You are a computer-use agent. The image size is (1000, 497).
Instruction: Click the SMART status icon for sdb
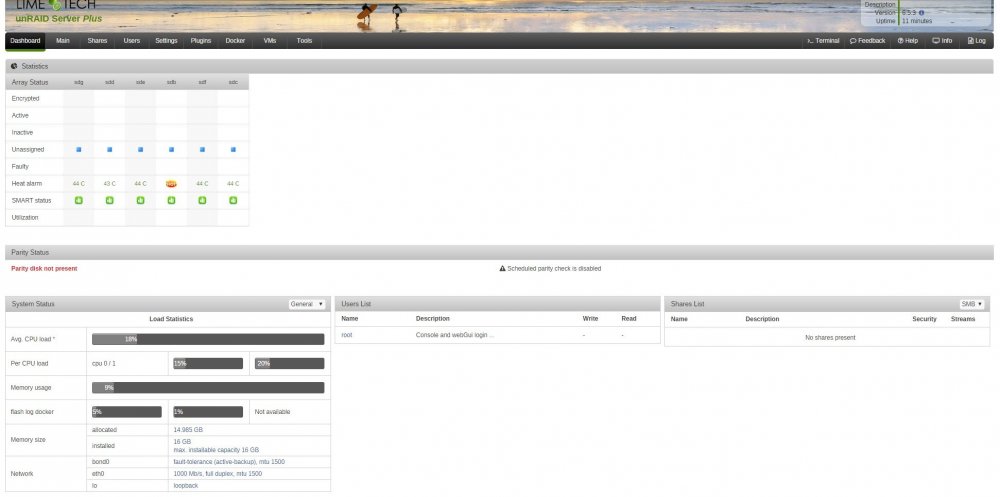[x=171, y=200]
